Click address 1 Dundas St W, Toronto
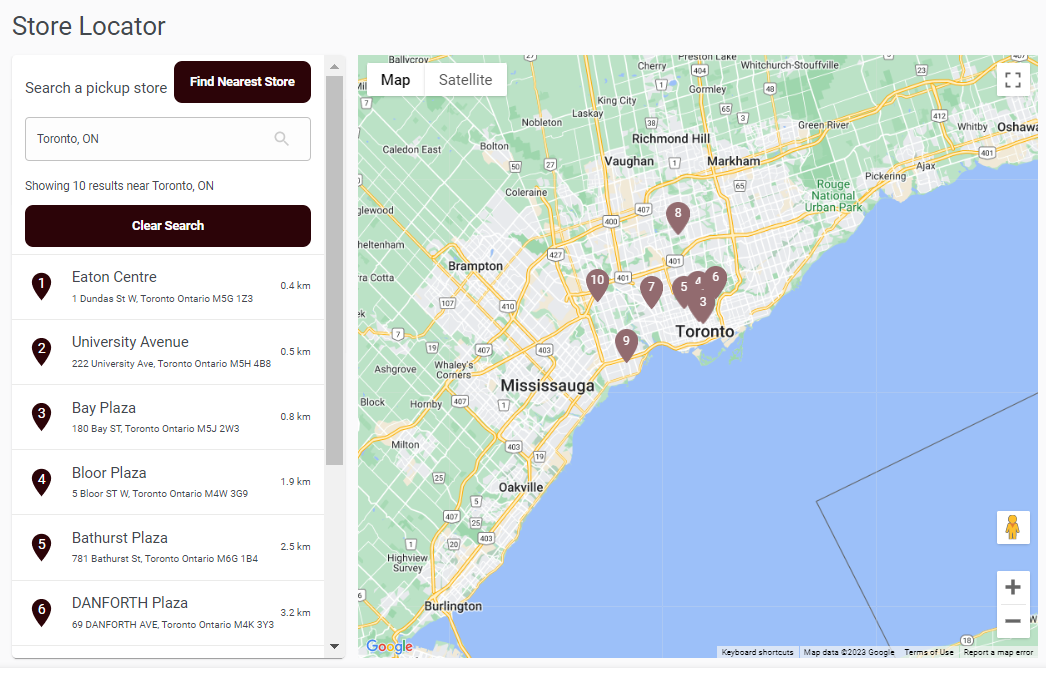Viewport: 1046px width, 675px height. pos(162,299)
